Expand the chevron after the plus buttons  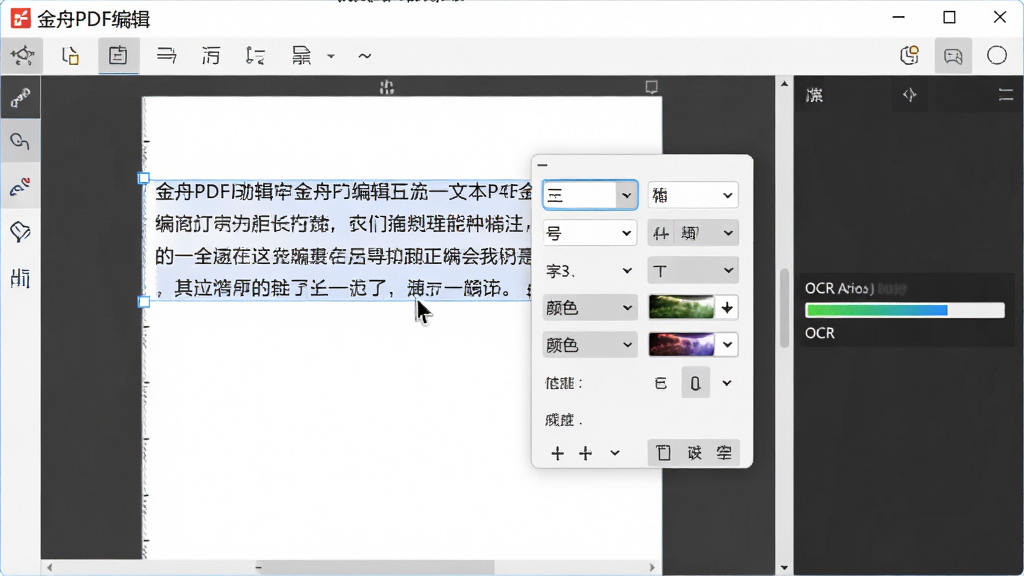pyautogui.click(x=615, y=453)
